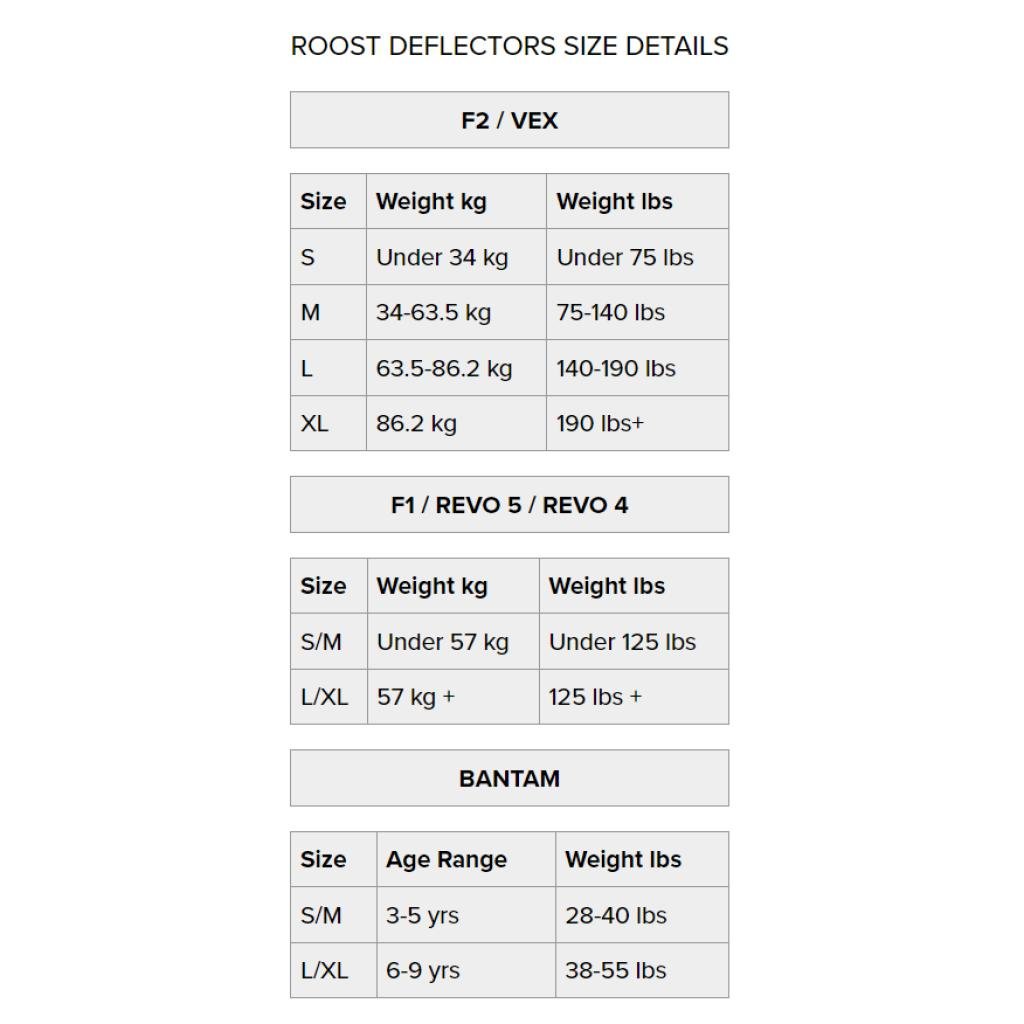The width and height of the screenshot is (1024, 1024).
Task: Click the F1 / REVO 5 / REVO 4 header
Action: coord(509,505)
